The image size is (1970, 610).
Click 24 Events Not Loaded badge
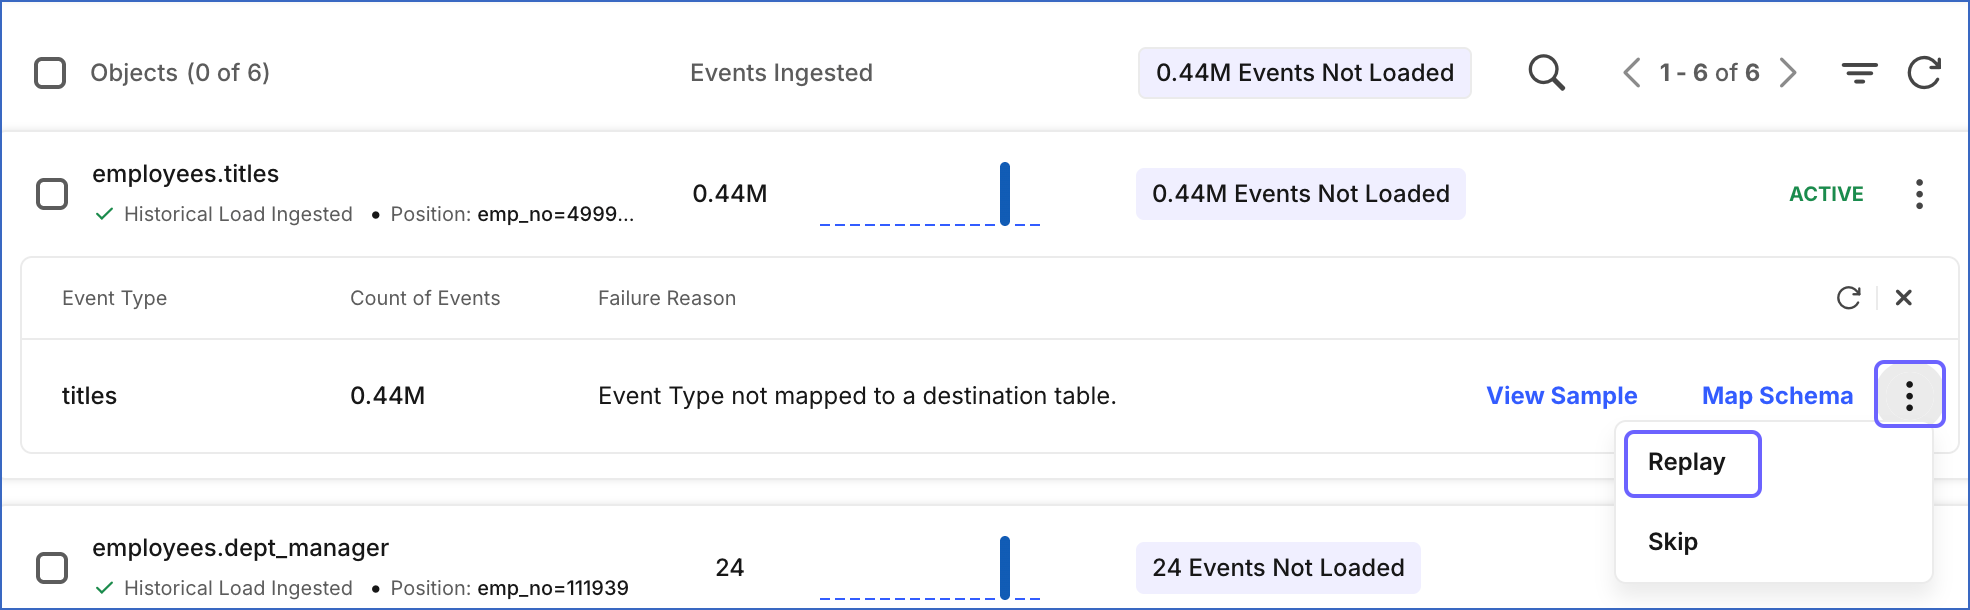[x=1278, y=568]
